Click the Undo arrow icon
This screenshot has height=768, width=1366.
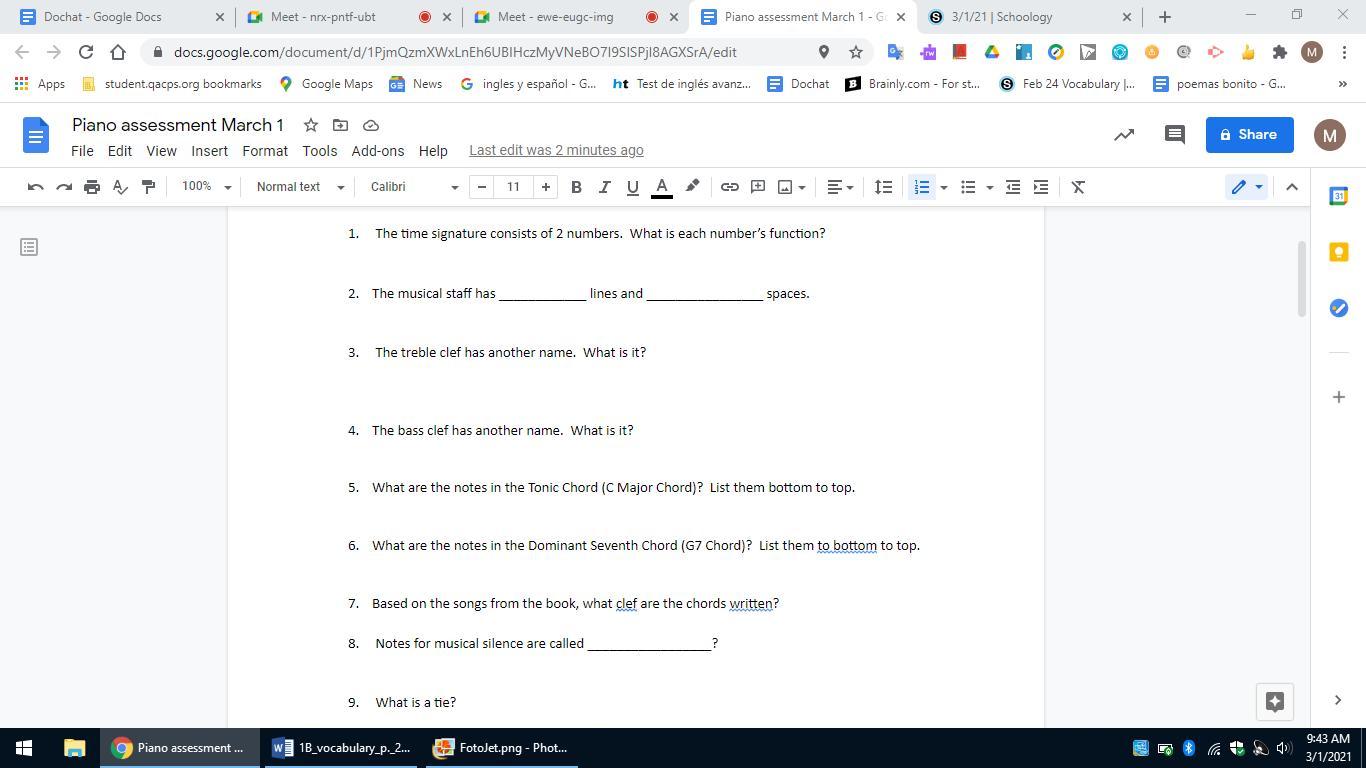(x=35, y=187)
